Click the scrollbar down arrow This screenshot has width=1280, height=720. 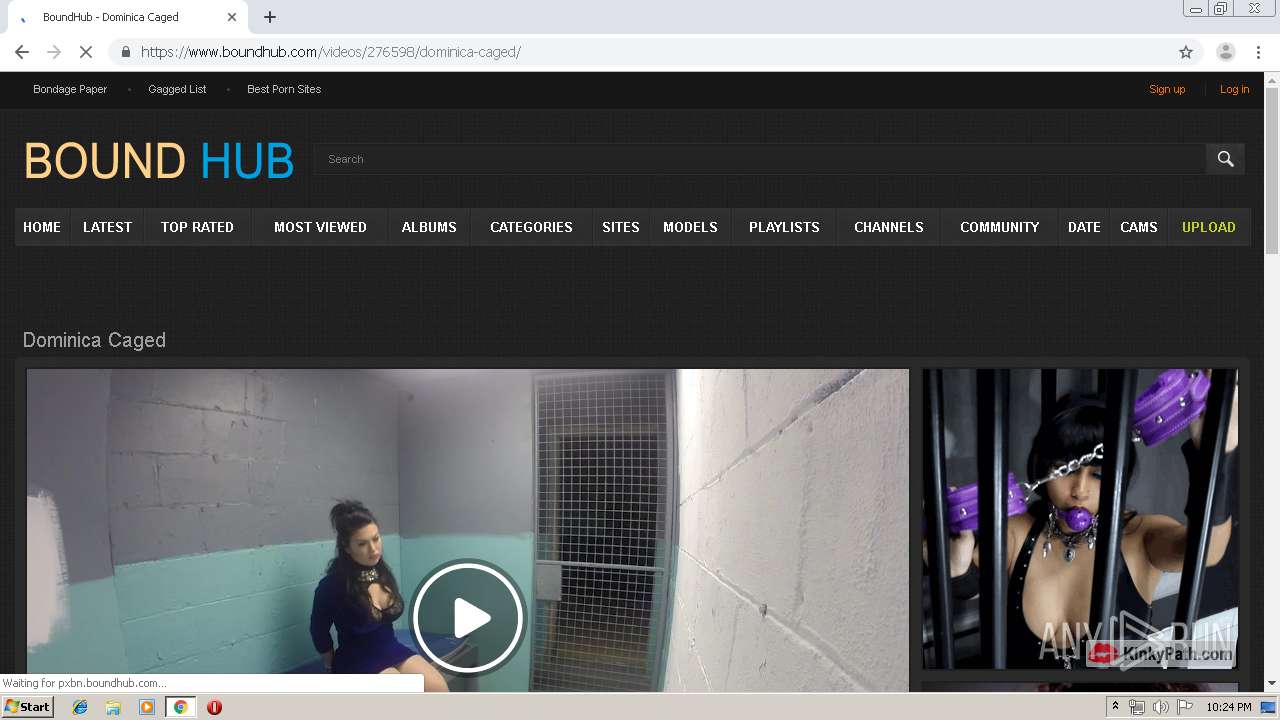coord(1271,683)
